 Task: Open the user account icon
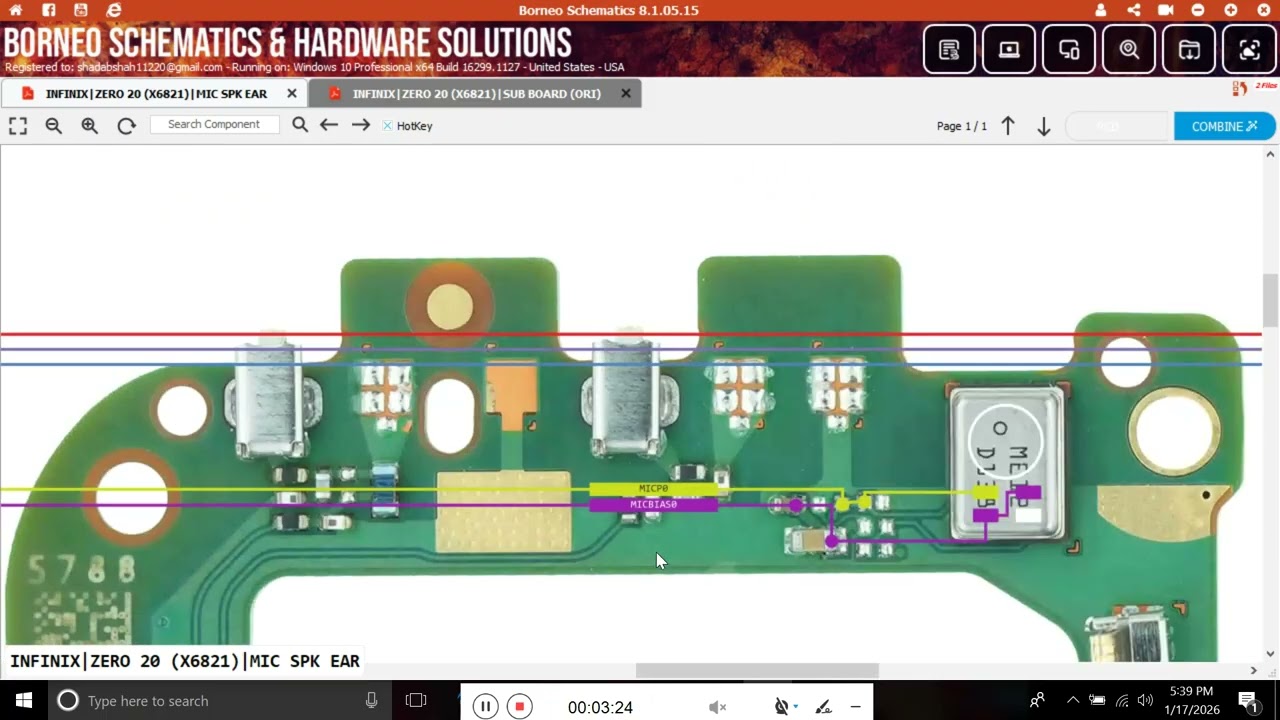(1101, 10)
